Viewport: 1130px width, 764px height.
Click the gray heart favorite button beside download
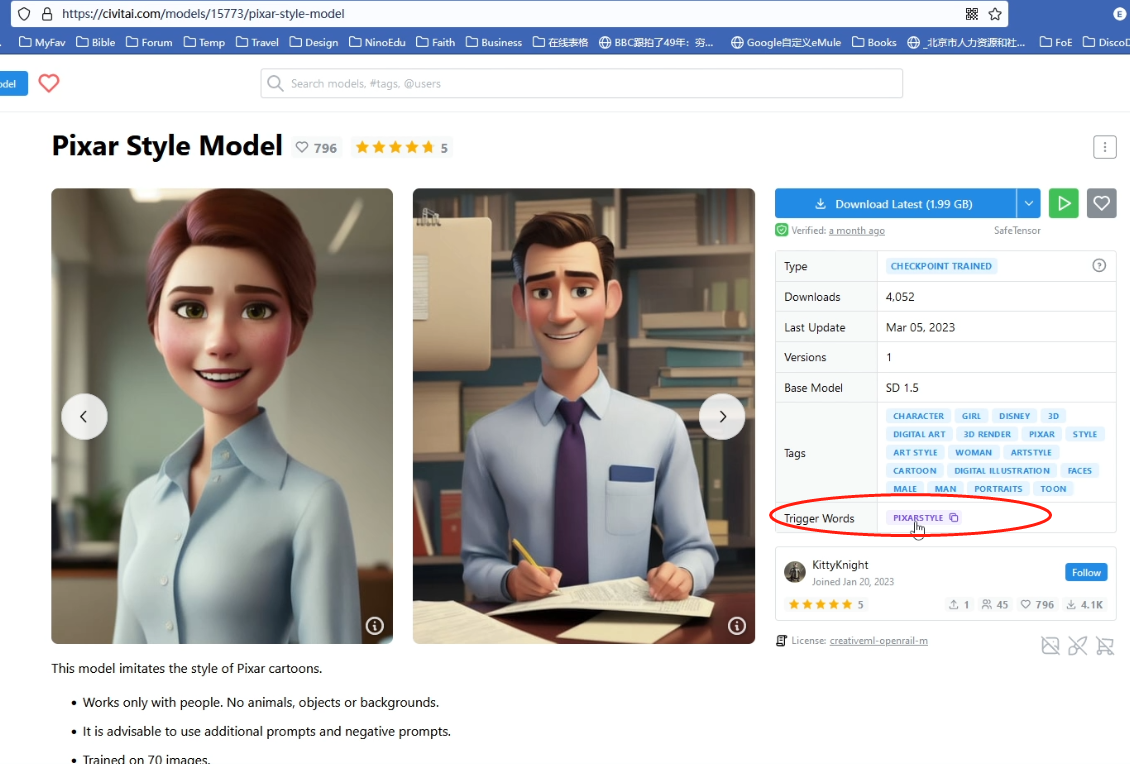pyautogui.click(x=1101, y=203)
